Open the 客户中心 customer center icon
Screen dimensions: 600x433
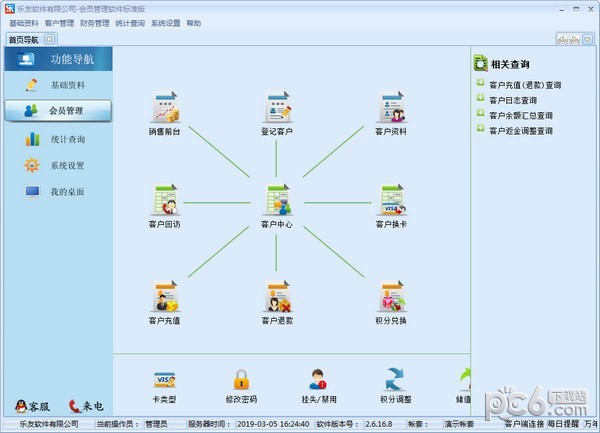coord(277,201)
